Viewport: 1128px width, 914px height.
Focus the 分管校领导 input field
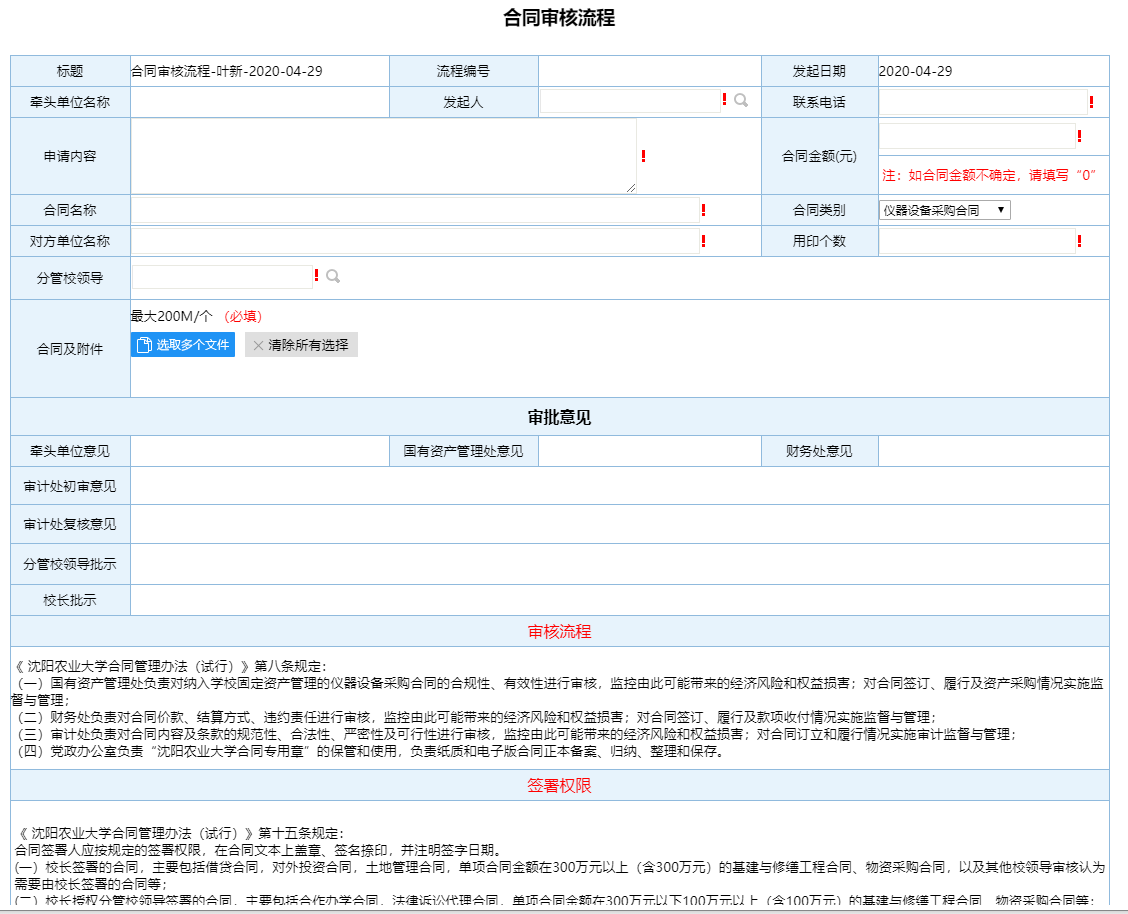pyautogui.click(x=222, y=277)
